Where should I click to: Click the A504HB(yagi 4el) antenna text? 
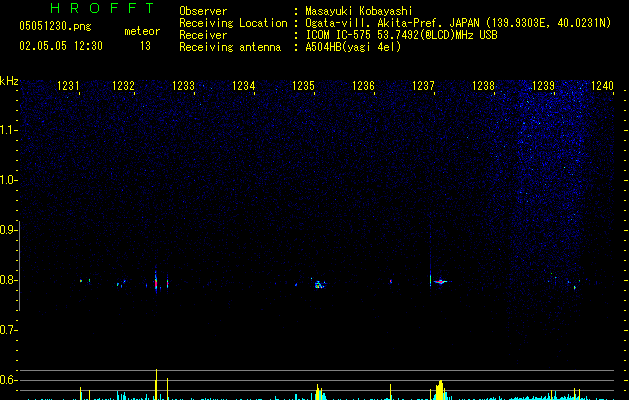(x=353, y=47)
